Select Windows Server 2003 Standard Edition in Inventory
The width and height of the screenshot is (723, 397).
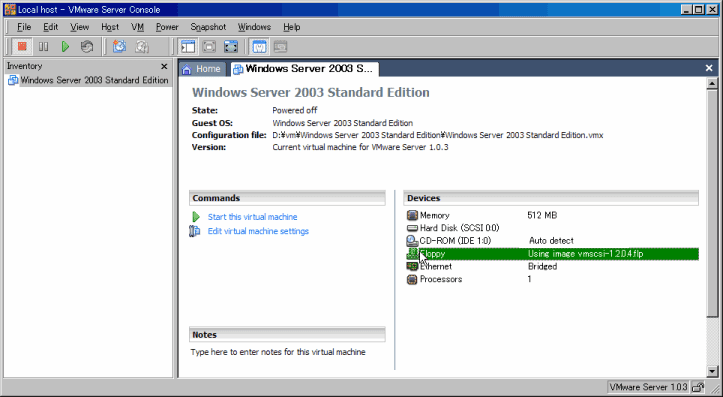94,80
